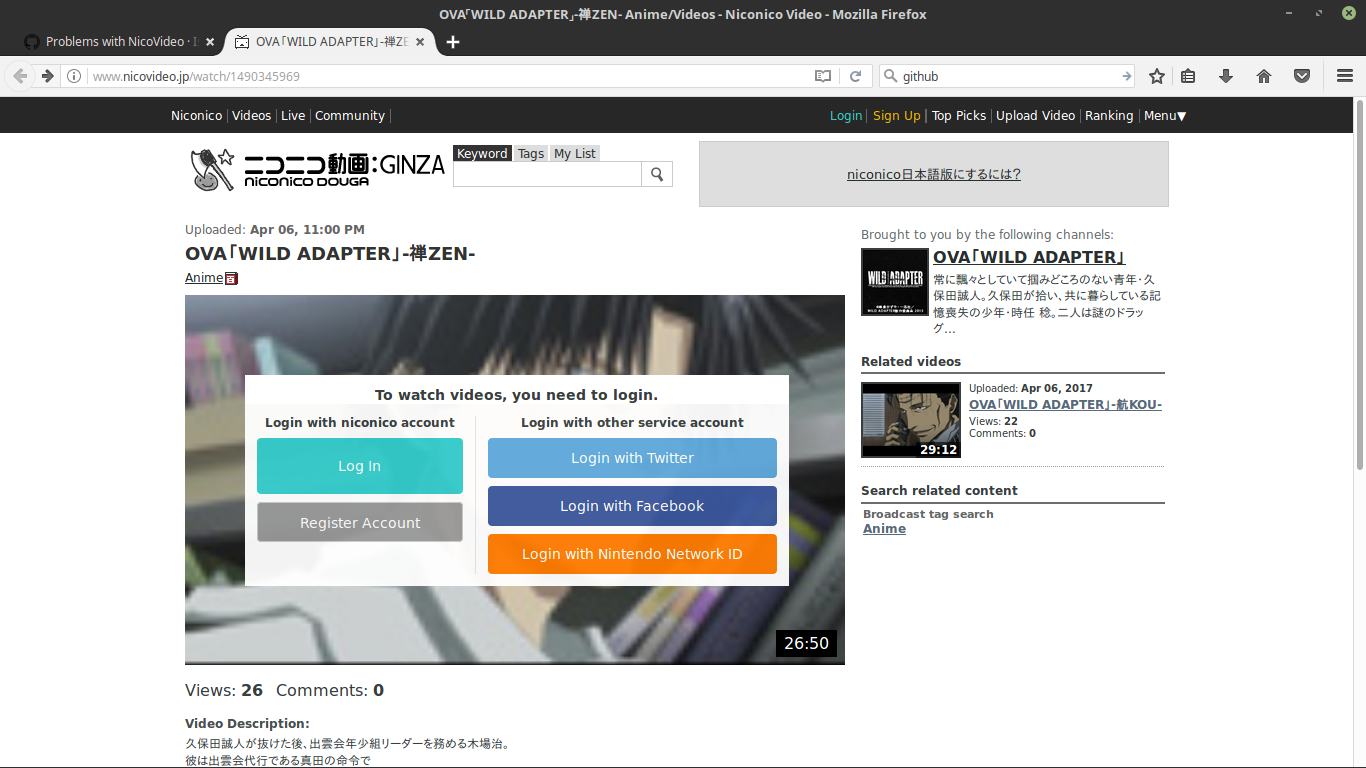This screenshot has height=768, width=1366.
Task: Click the teal Log In button
Action: (360, 466)
